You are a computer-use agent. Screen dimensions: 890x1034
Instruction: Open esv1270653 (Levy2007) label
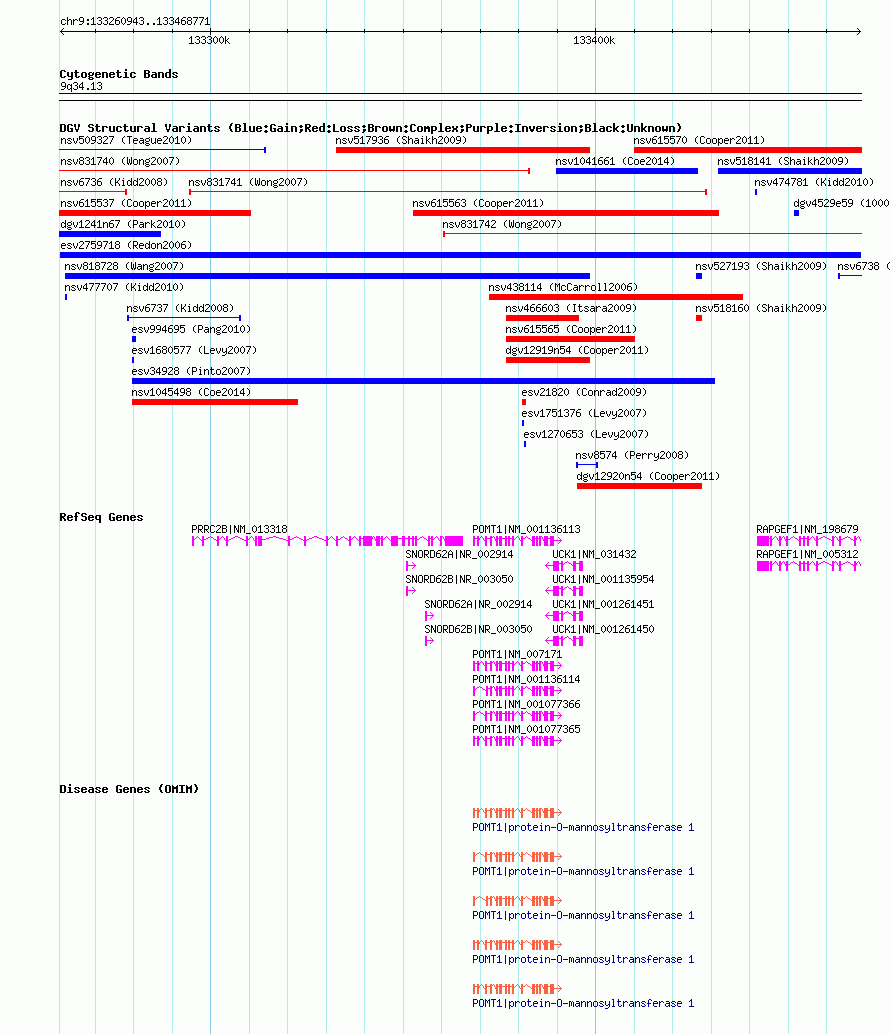[586, 435]
